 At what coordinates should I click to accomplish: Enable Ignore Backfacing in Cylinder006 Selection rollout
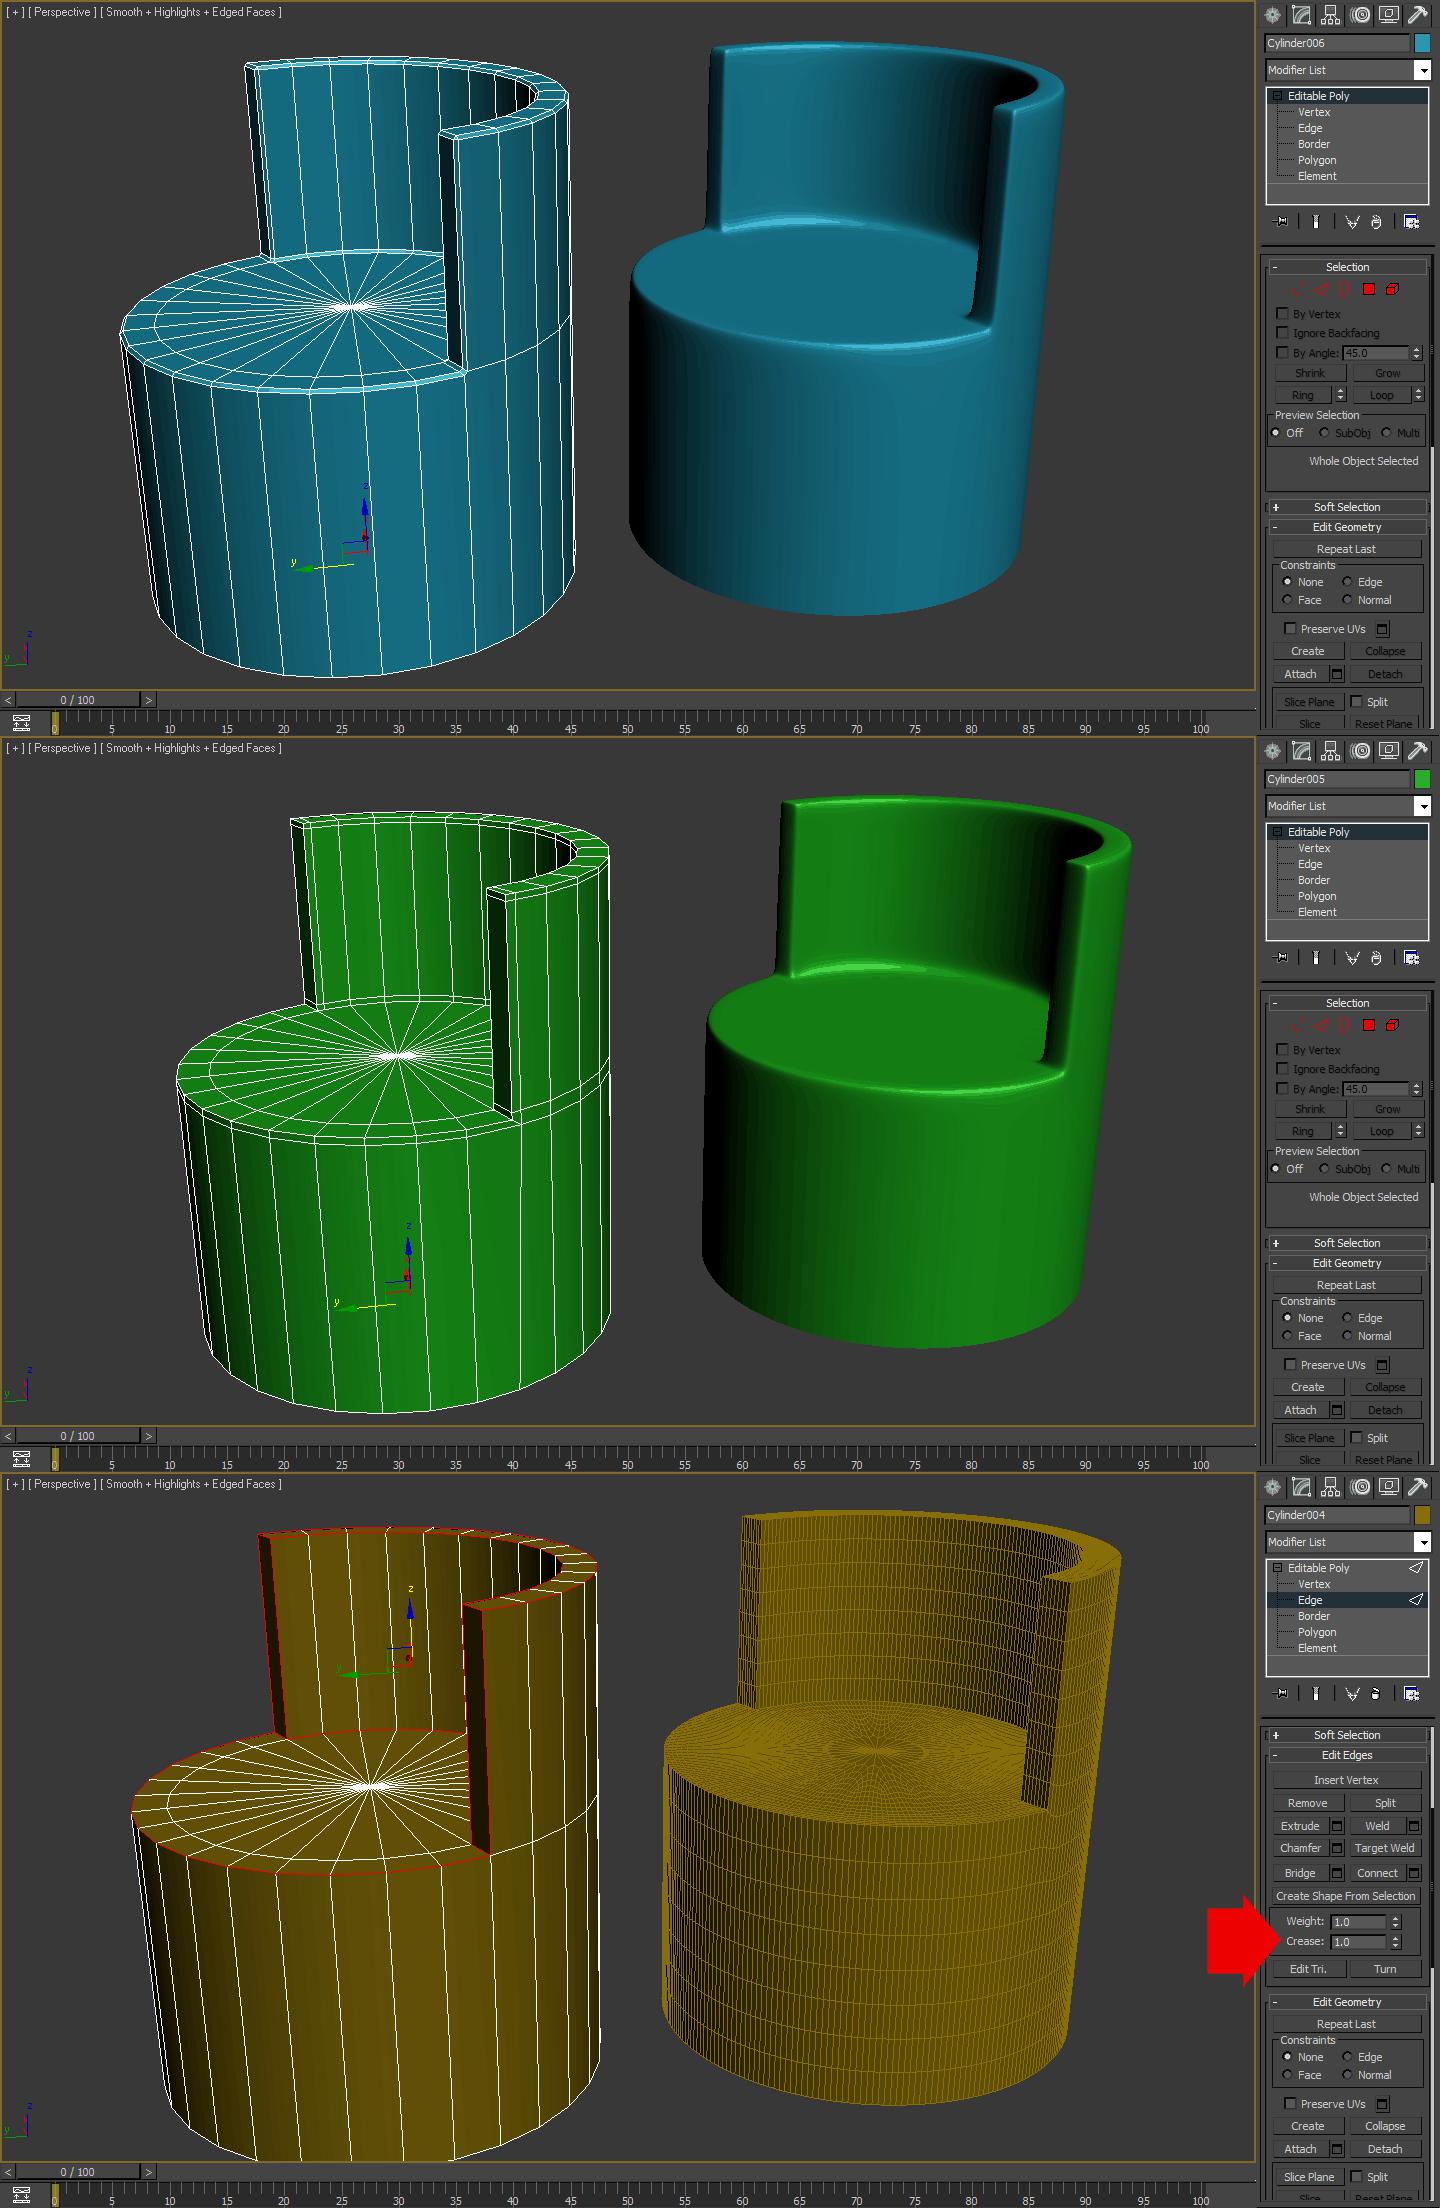point(1282,333)
